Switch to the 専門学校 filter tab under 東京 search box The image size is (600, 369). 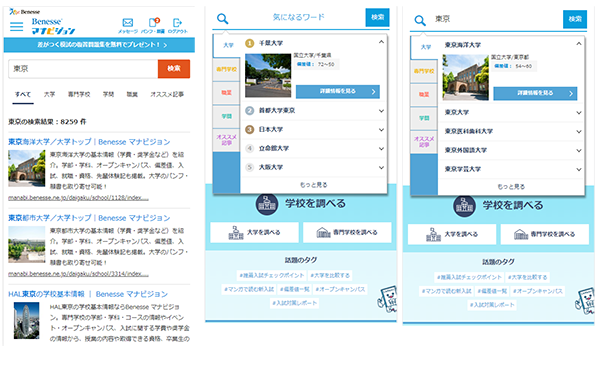(x=79, y=94)
